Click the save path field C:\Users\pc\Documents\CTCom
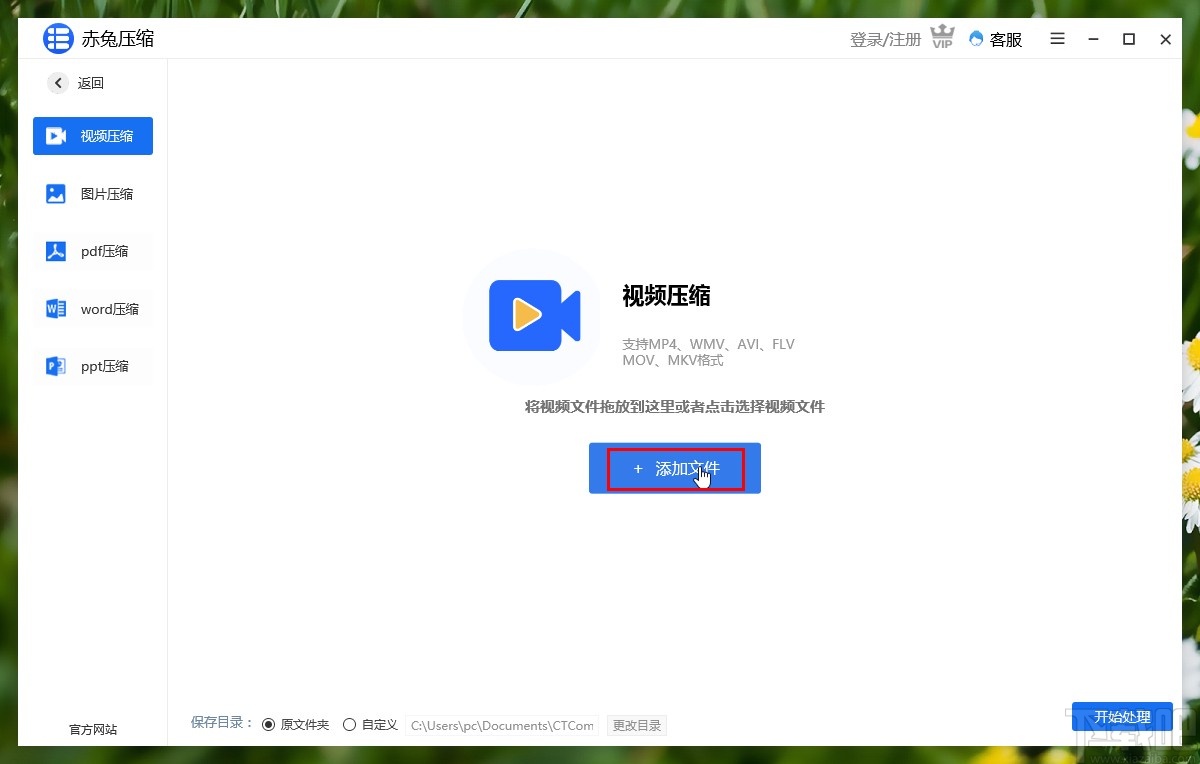The width and height of the screenshot is (1200, 764). (x=502, y=726)
